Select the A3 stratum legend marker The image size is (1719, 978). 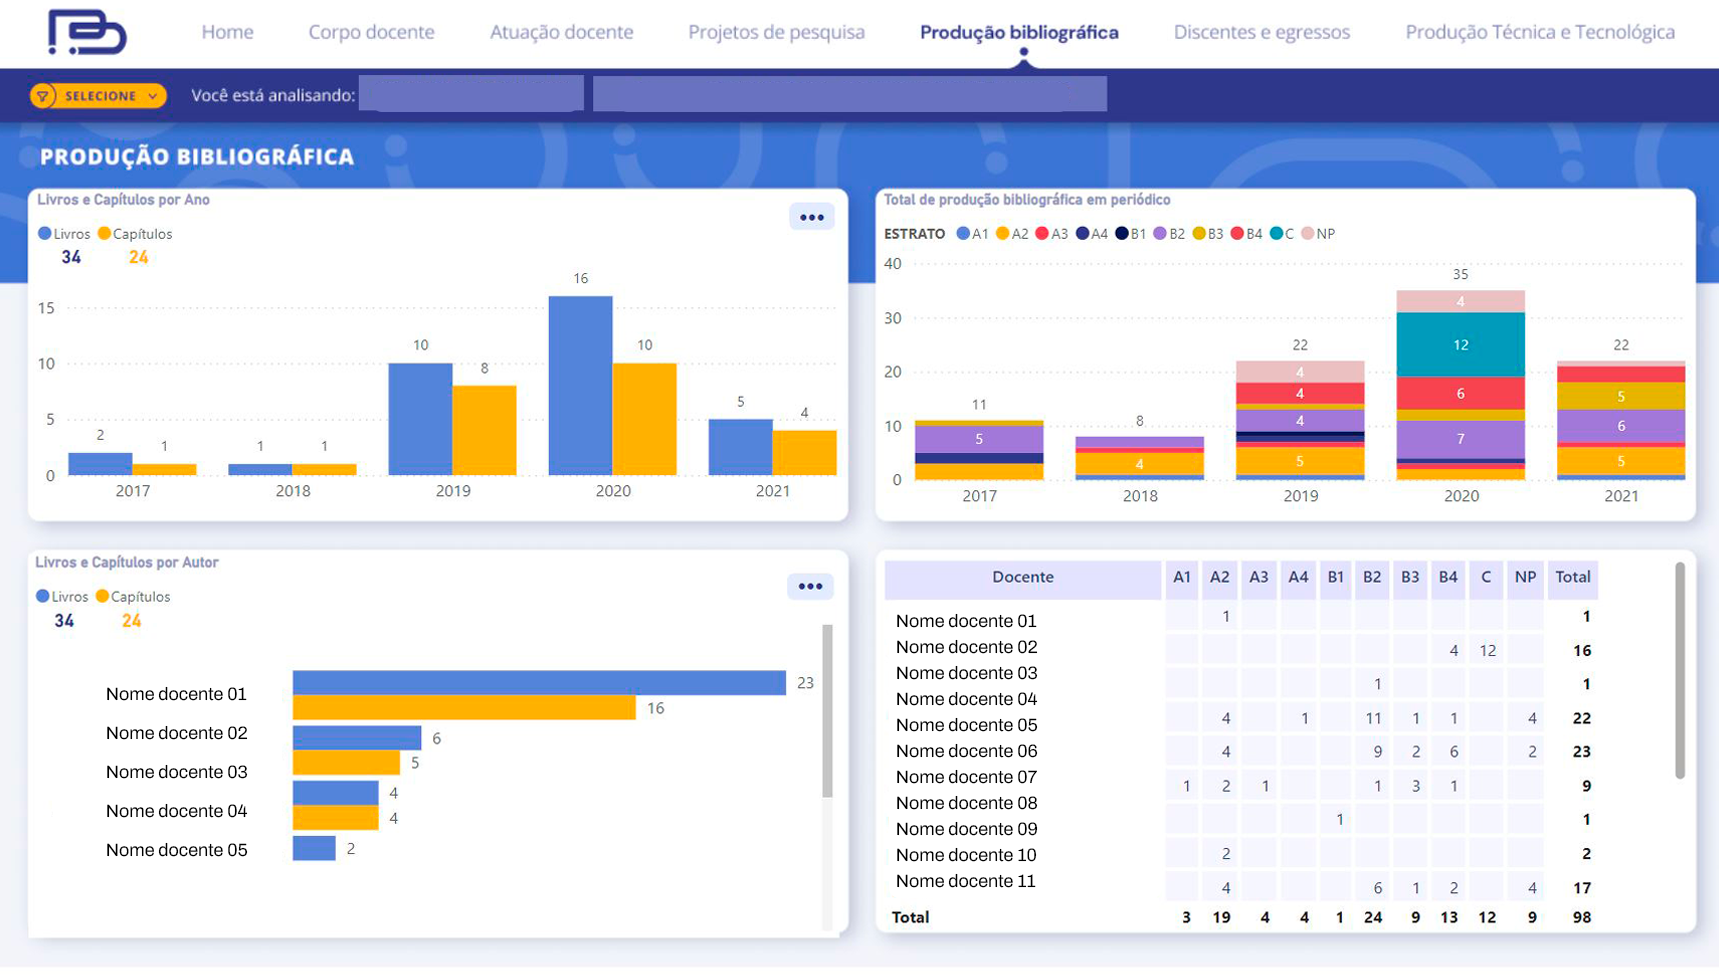[1042, 233]
